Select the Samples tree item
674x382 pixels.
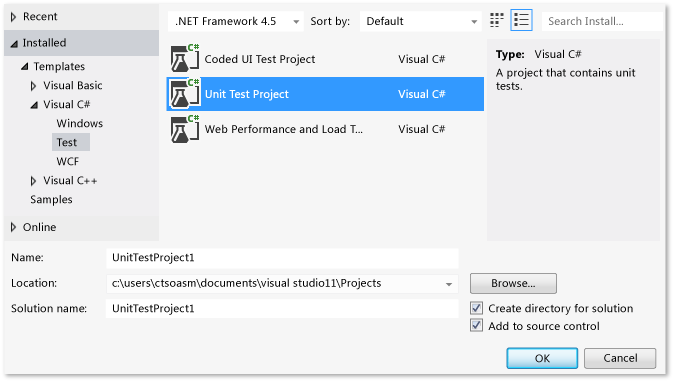pyautogui.click(x=51, y=199)
